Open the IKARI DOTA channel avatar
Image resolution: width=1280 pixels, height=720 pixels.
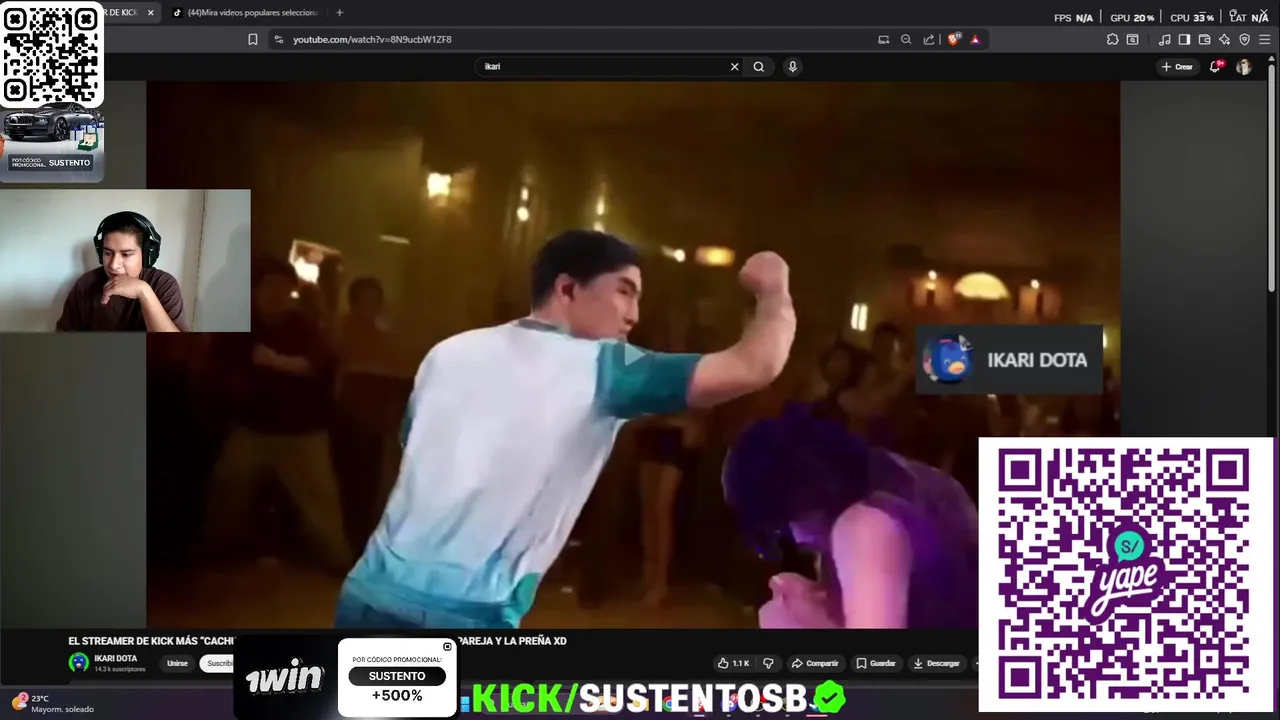[x=78, y=662]
